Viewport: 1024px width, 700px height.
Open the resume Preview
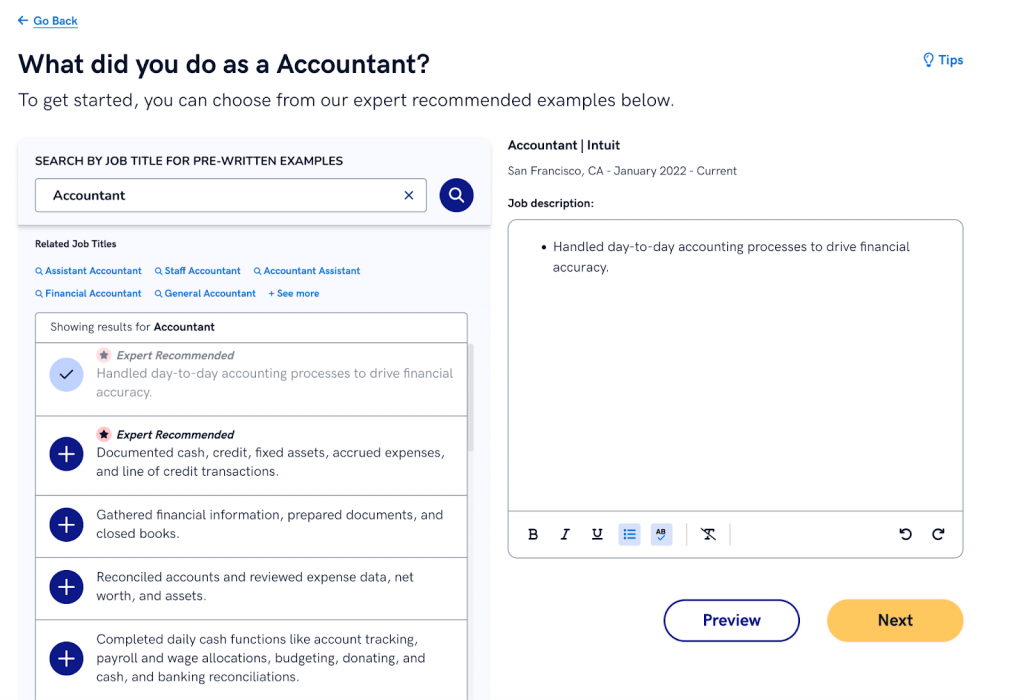click(731, 620)
